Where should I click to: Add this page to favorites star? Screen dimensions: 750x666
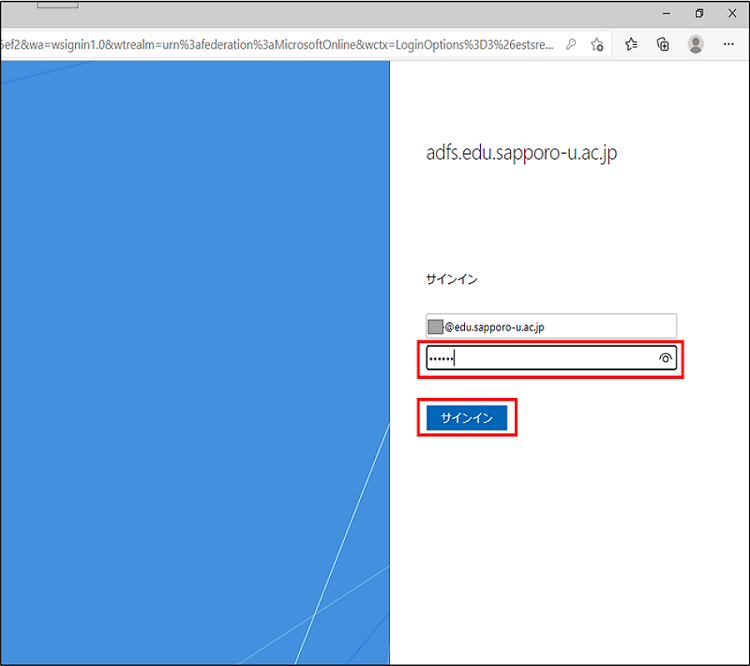pos(597,44)
